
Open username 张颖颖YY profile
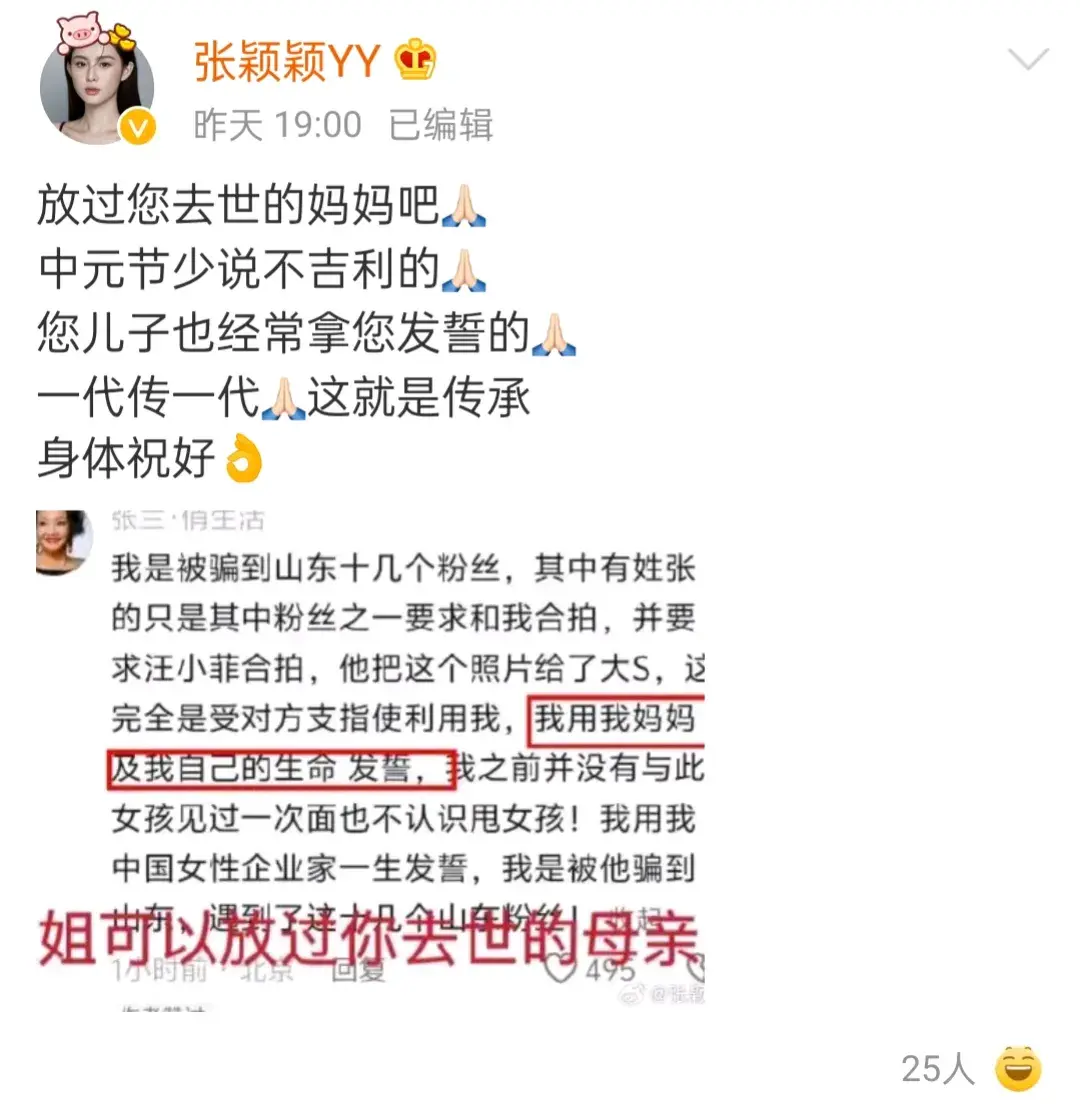click(287, 61)
